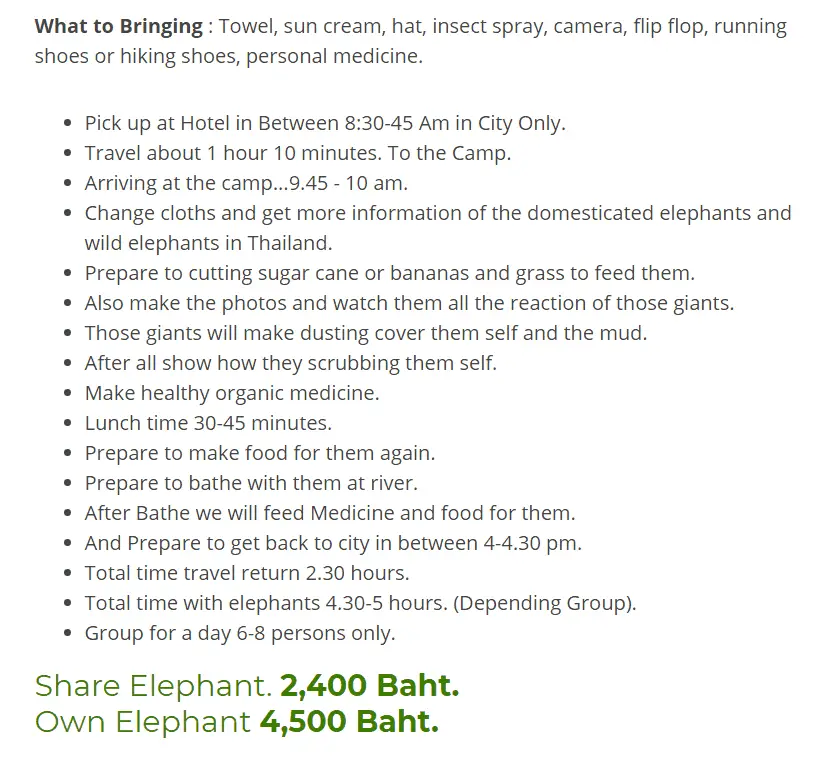Click 'Total time with elephants' bullet line
820x763 pixels.
(x=360, y=603)
